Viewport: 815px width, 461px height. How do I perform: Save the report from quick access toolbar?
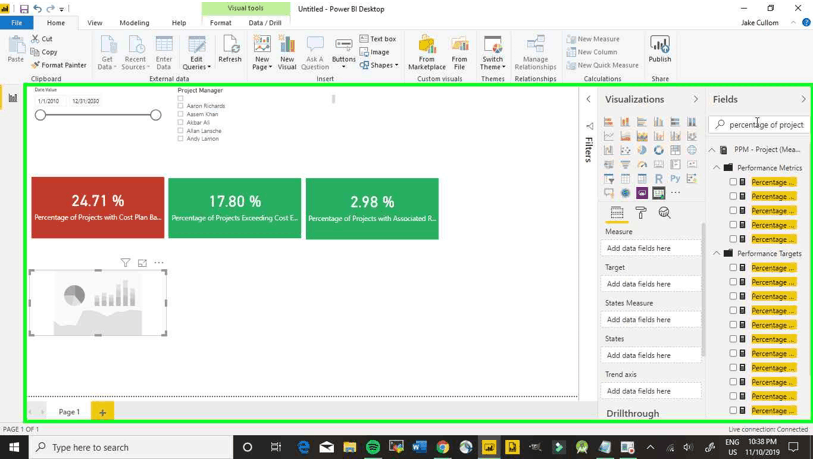click(24, 9)
